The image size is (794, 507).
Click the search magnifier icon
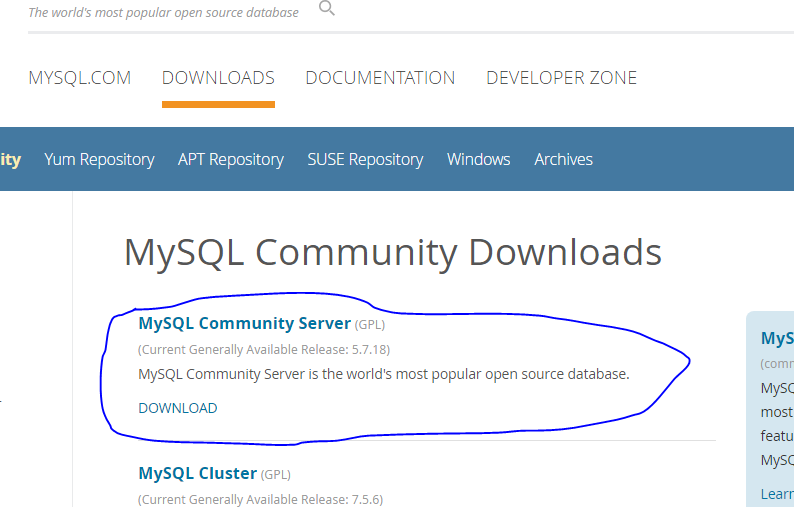click(327, 8)
